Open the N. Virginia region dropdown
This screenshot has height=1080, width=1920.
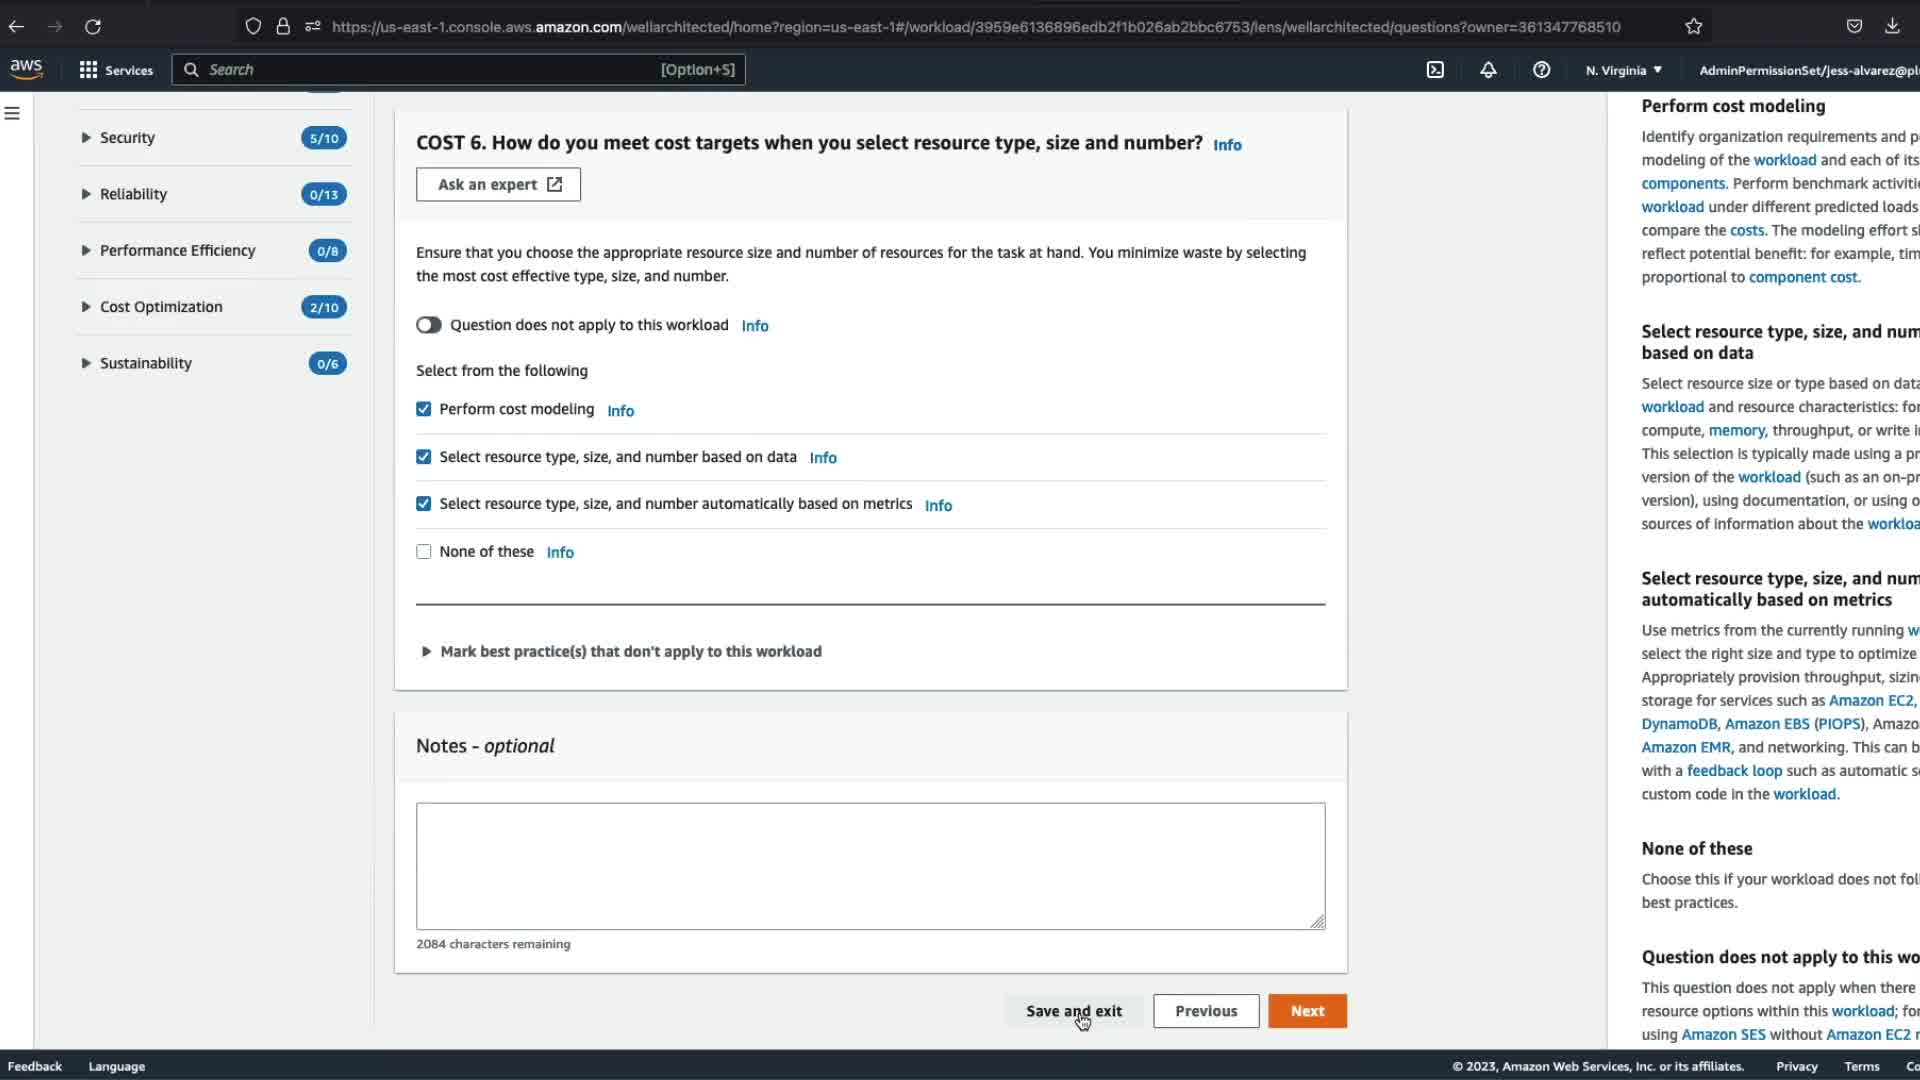(x=1623, y=70)
